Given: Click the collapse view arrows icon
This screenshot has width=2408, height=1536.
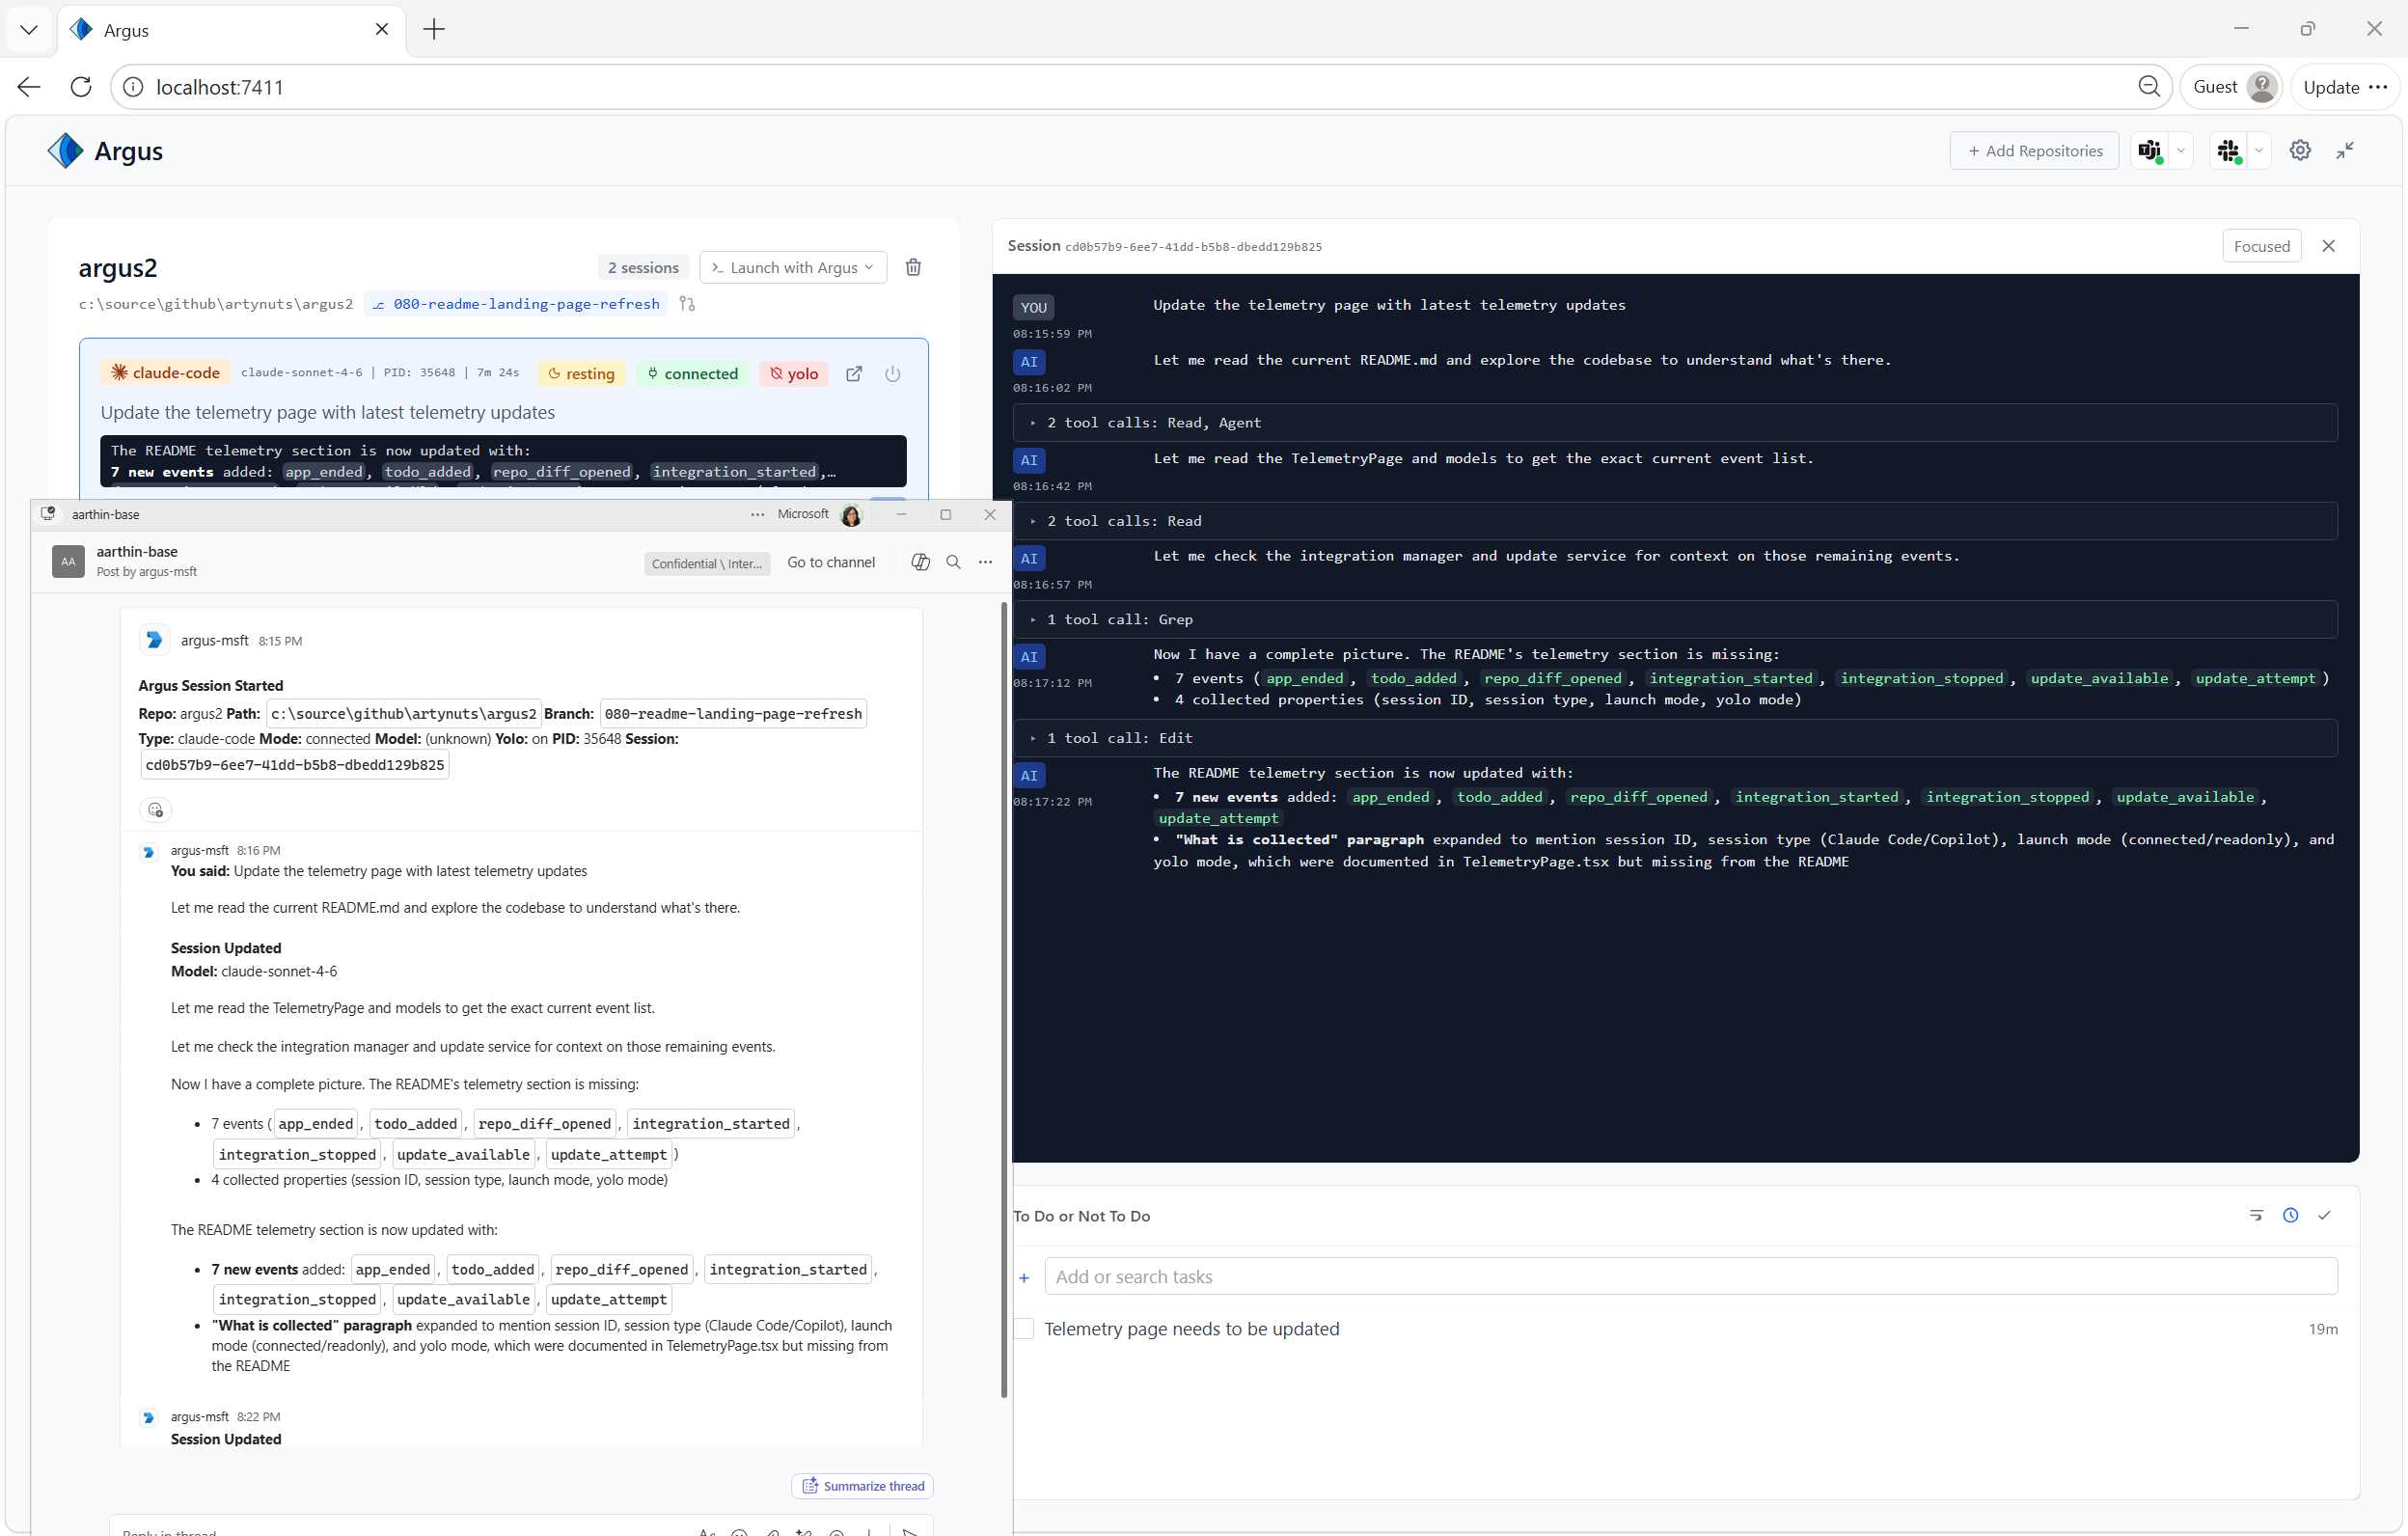Looking at the screenshot, I should [x=2345, y=151].
